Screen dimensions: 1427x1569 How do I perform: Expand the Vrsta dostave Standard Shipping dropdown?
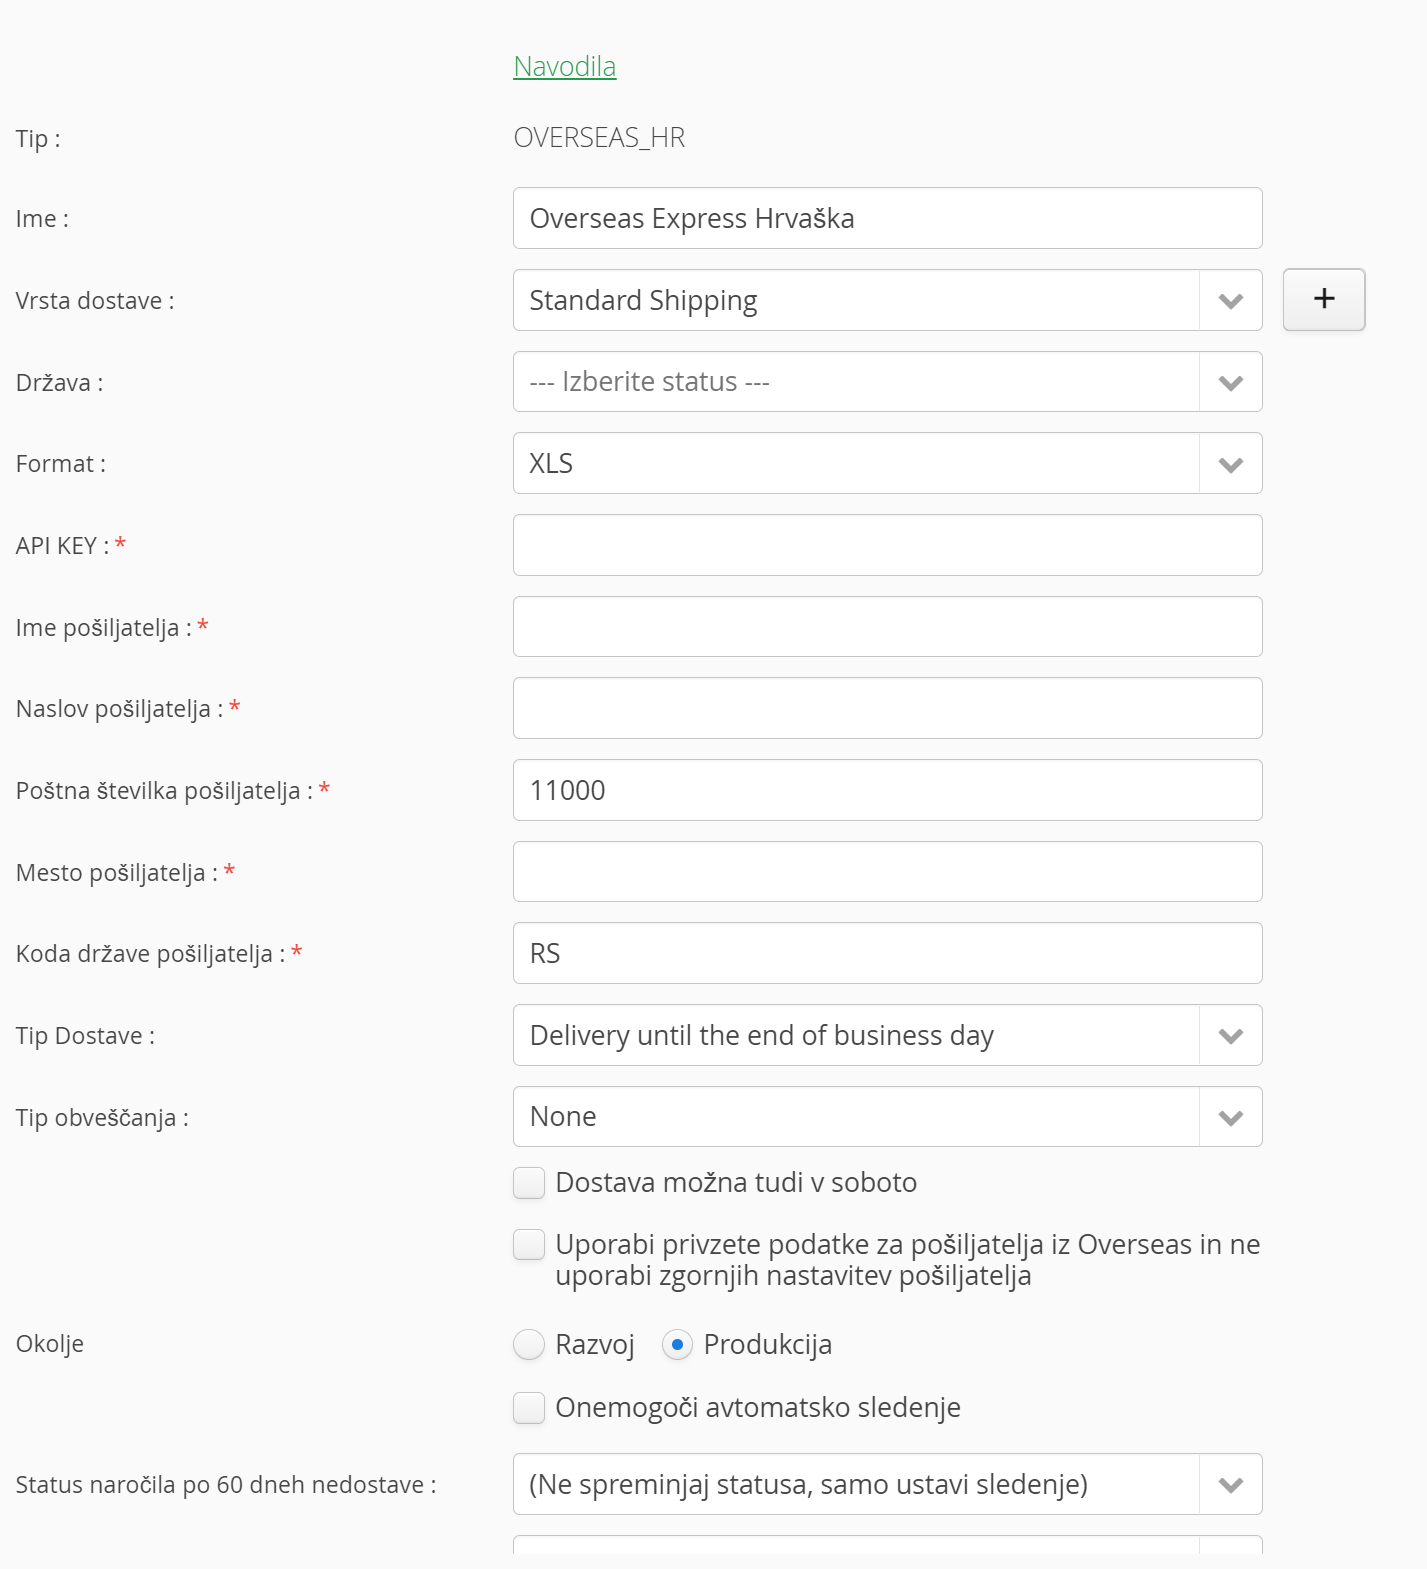point(887,300)
